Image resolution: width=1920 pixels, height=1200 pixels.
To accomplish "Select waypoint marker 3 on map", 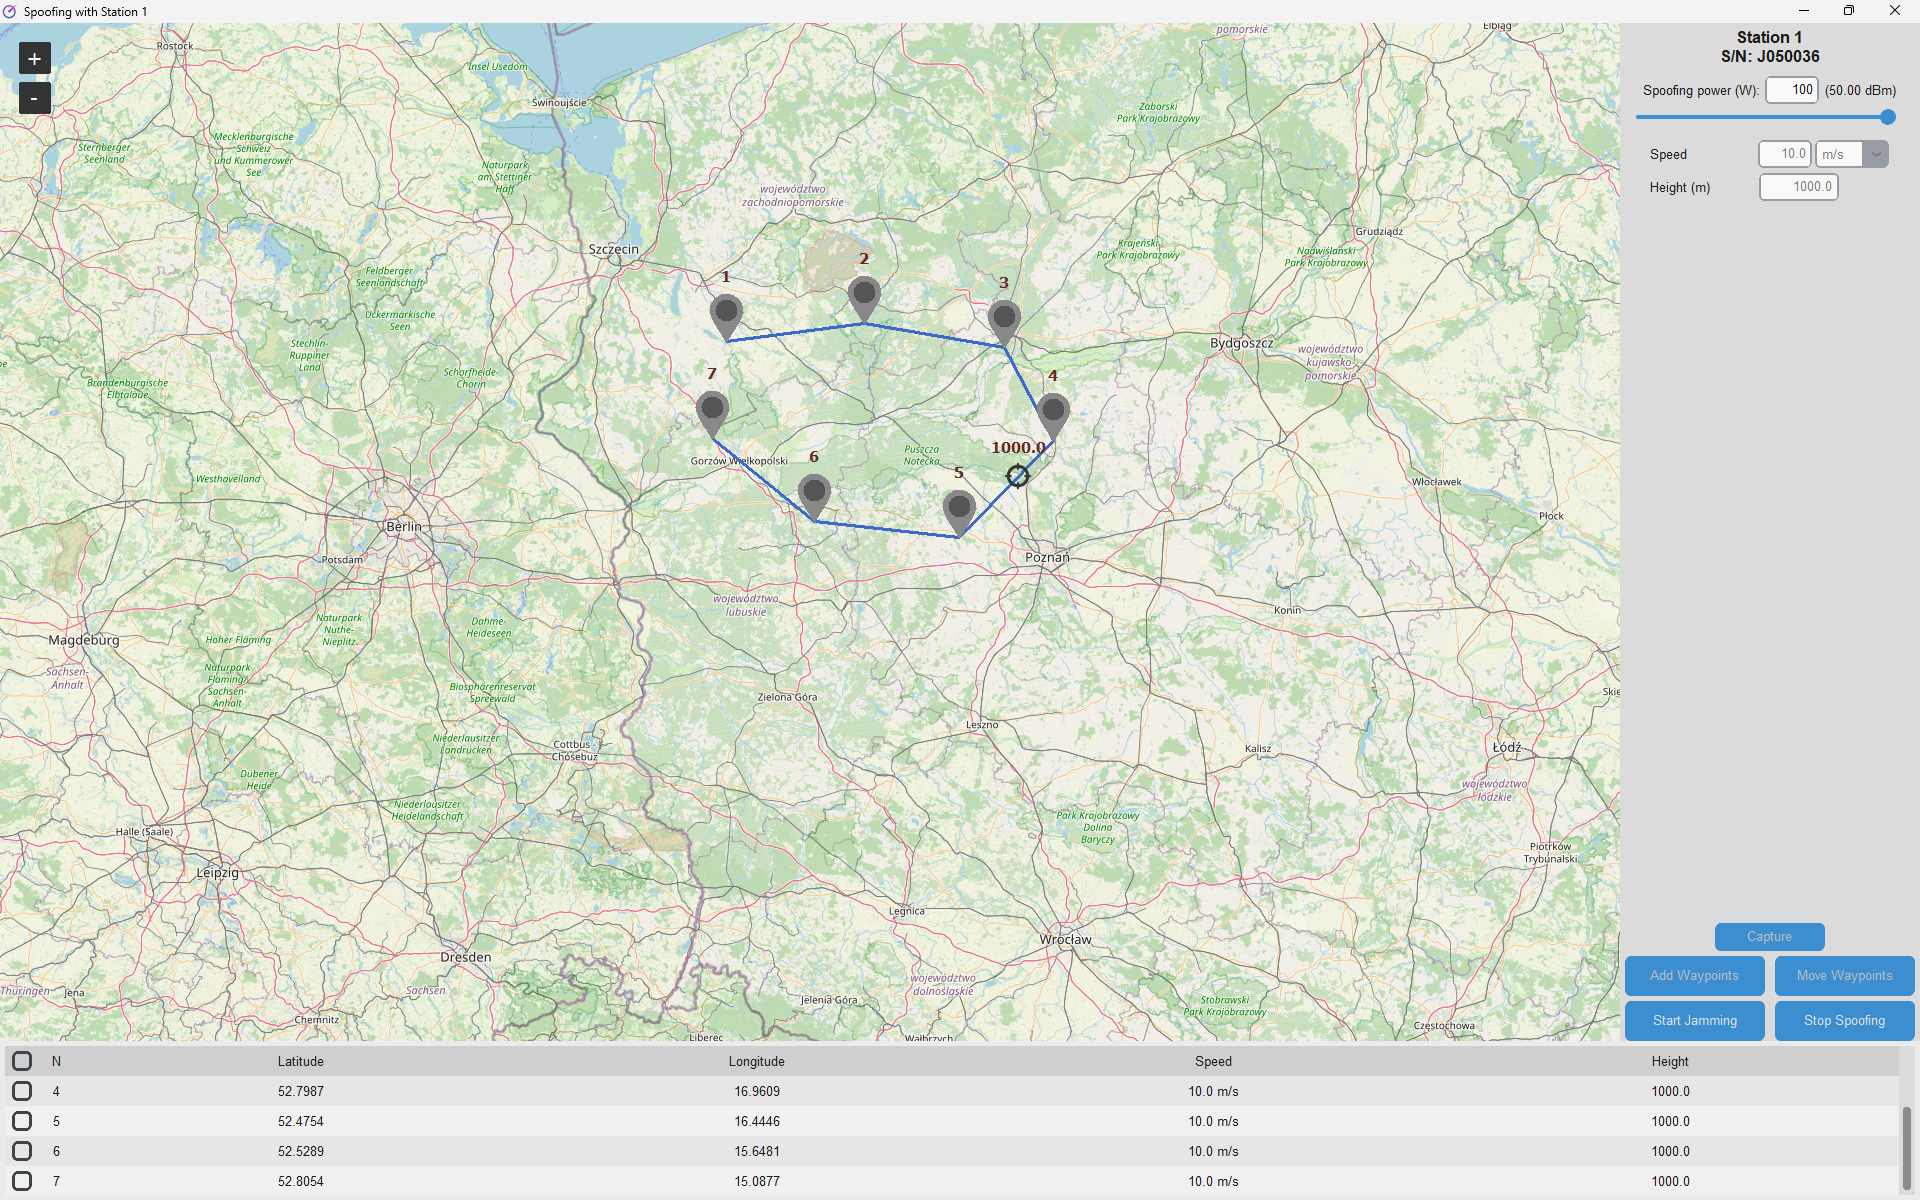I will coord(1004,323).
